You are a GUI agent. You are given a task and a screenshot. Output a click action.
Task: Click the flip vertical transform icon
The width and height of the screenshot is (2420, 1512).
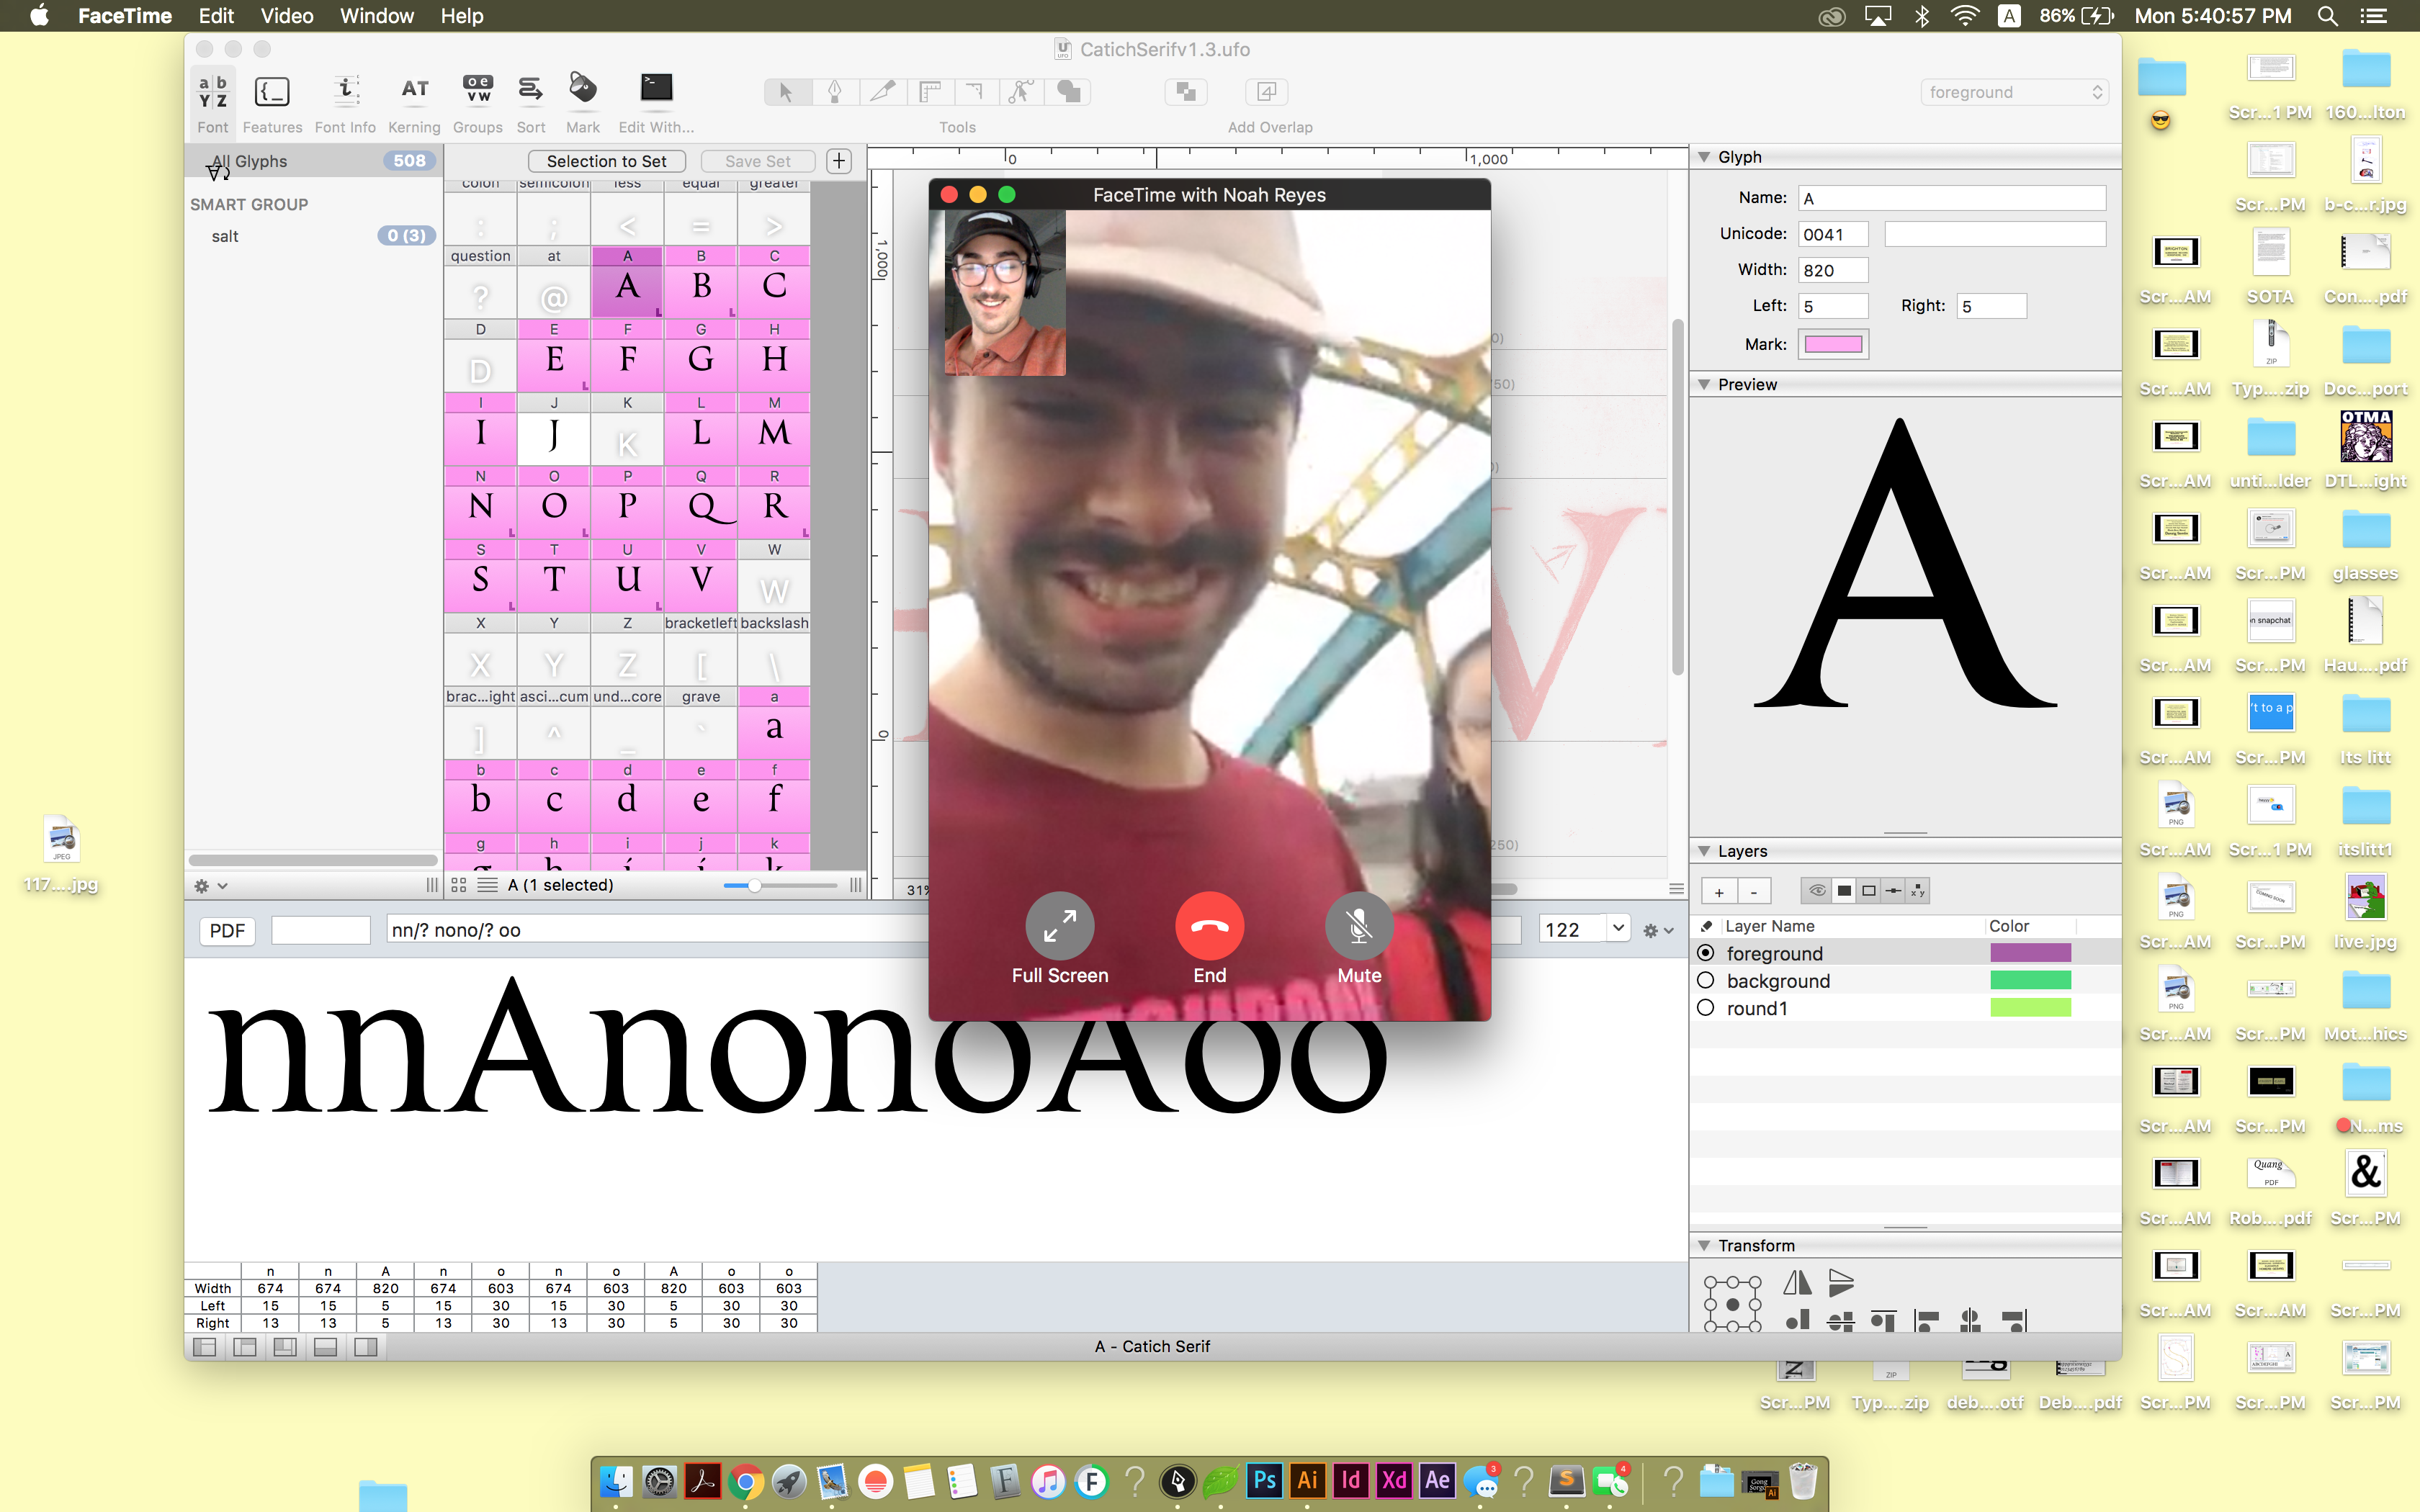[x=1841, y=1283]
